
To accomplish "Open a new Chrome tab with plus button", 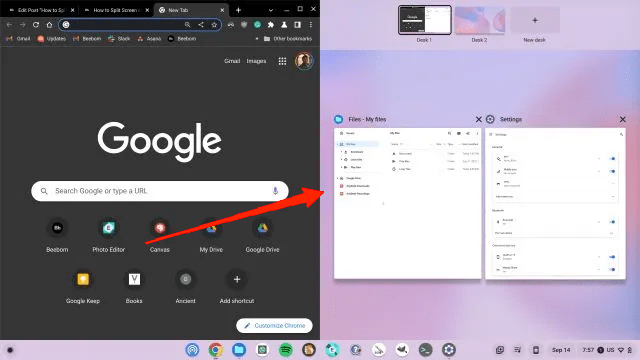I will 238,10.
